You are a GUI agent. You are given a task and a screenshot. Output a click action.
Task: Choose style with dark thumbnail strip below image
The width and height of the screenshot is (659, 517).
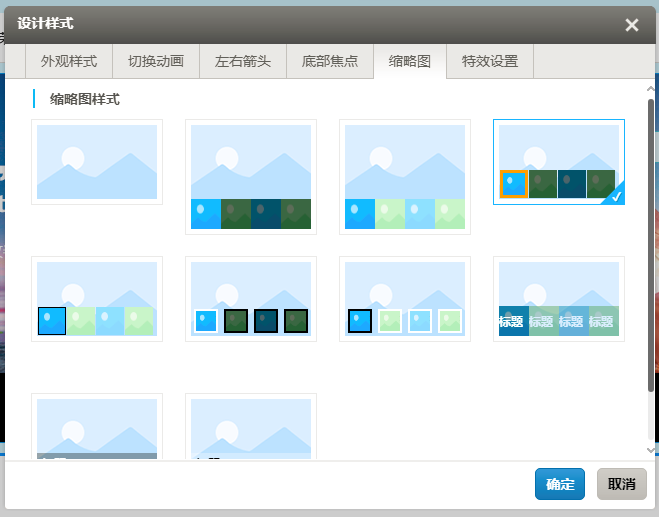(x=251, y=176)
